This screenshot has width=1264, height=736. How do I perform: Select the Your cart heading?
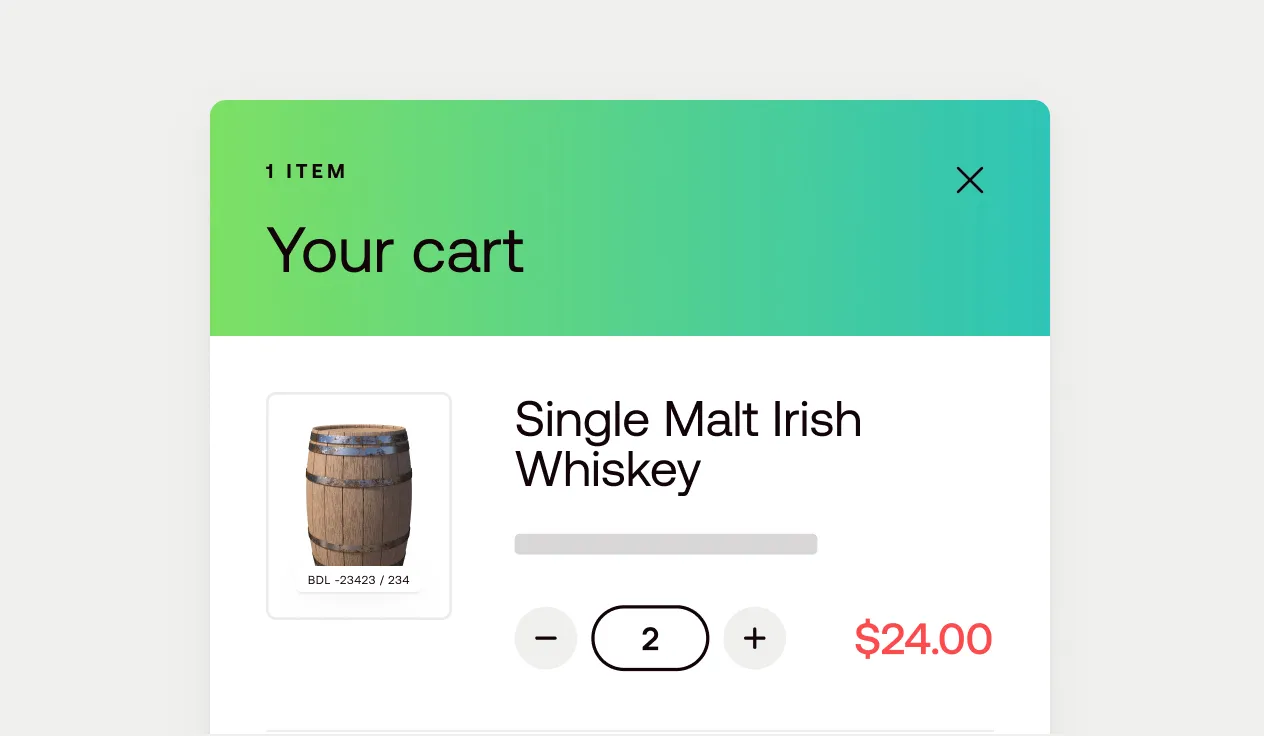click(x=394, y=251)
